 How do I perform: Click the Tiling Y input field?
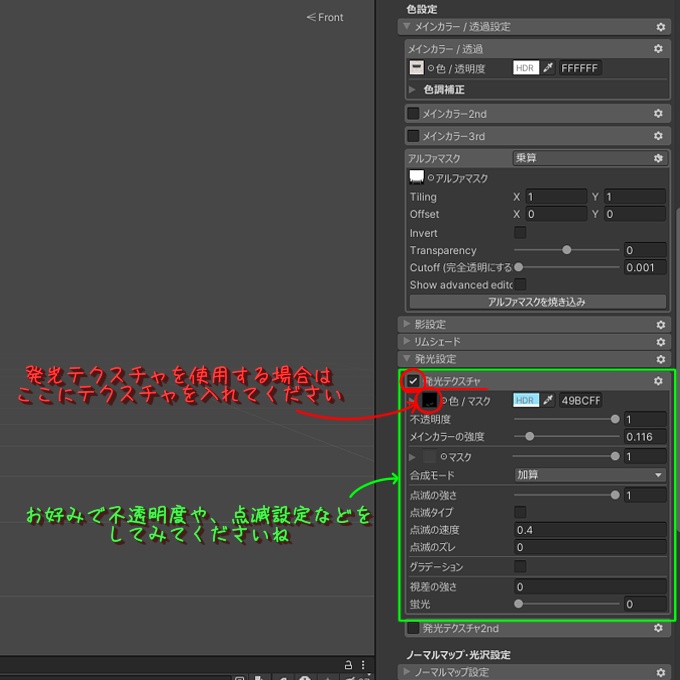pyautogui.click(x=635, y=197)
